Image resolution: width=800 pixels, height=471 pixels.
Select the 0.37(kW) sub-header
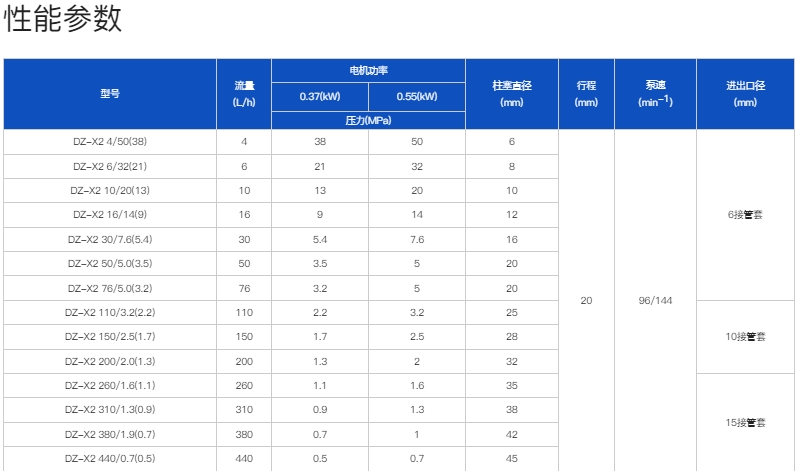pos(320,96)
